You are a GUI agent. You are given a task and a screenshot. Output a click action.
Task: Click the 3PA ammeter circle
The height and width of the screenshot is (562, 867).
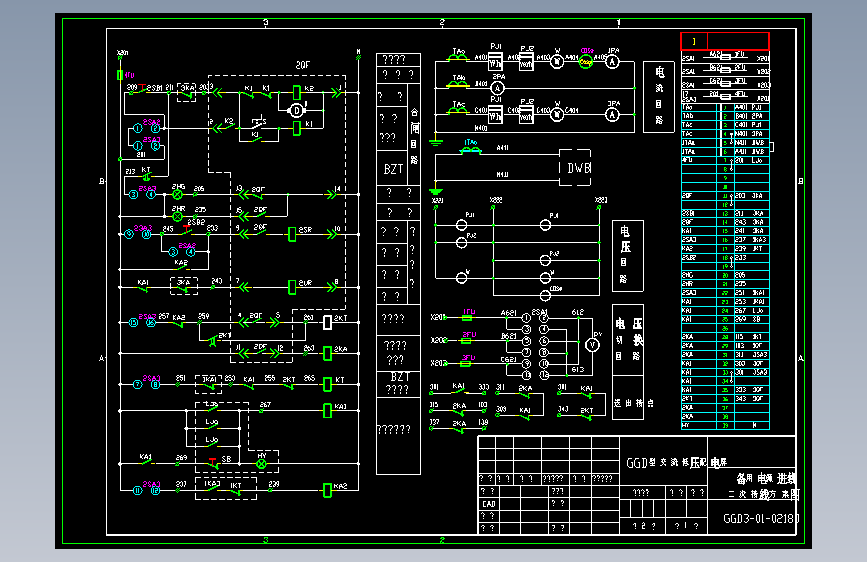(612, 115)
